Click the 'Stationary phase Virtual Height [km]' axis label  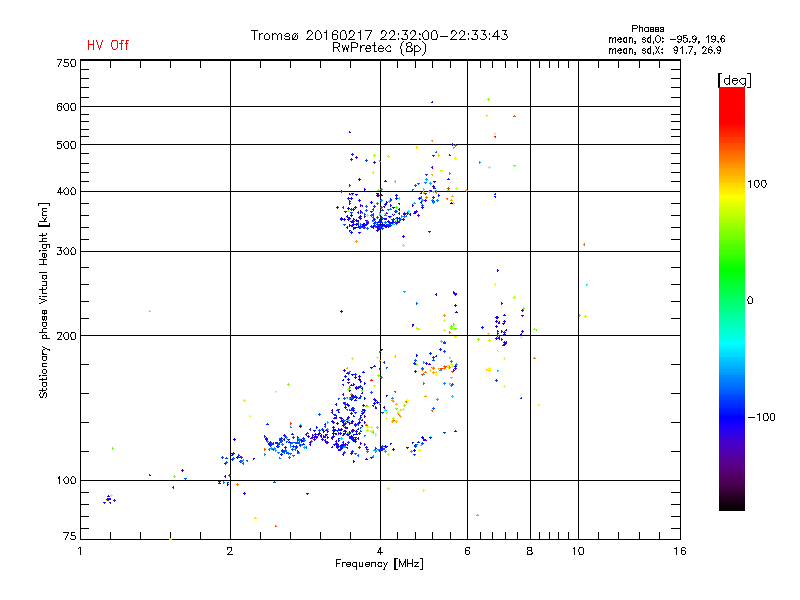point(44,300)
